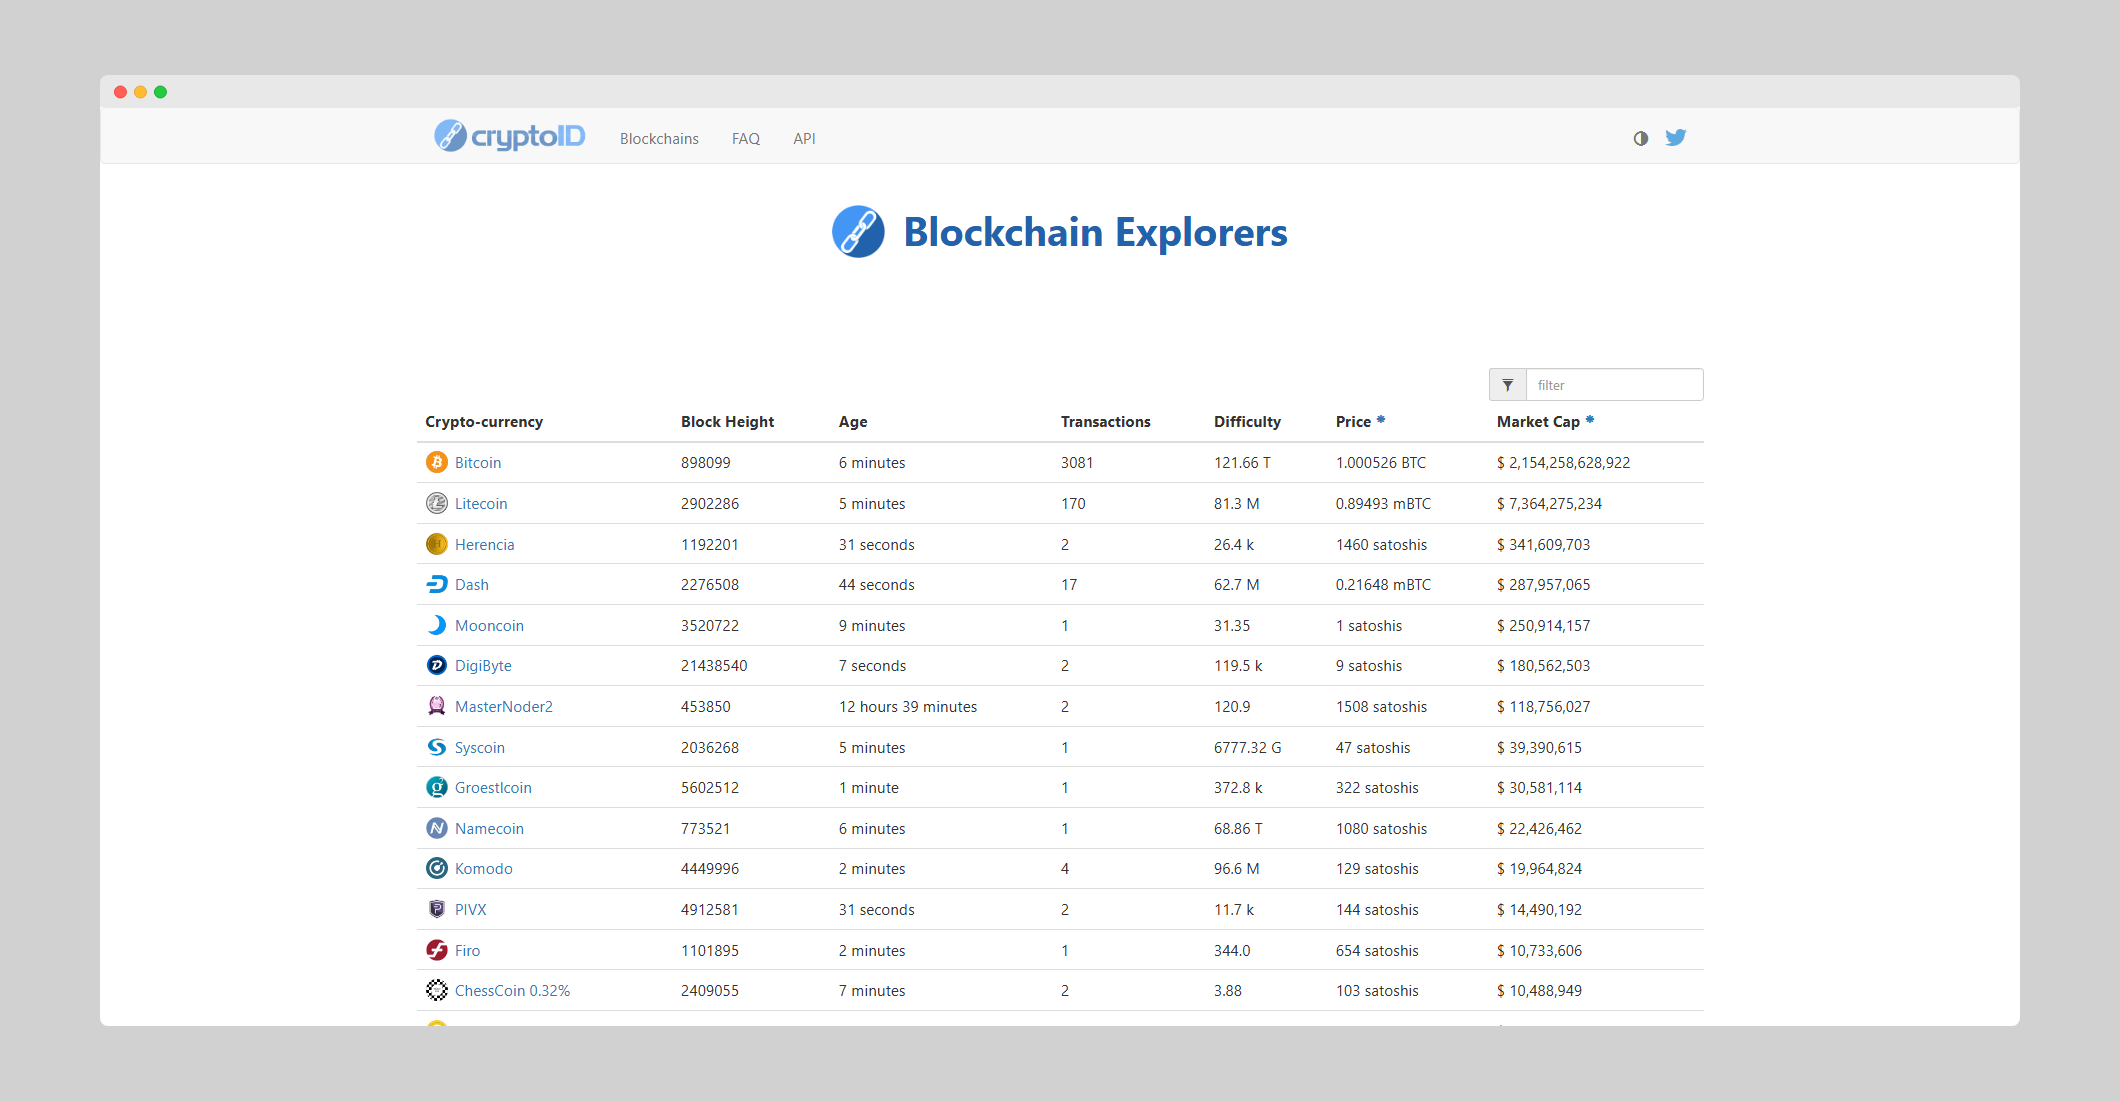Click the Herencia coin icon

[x=437, y=544]
